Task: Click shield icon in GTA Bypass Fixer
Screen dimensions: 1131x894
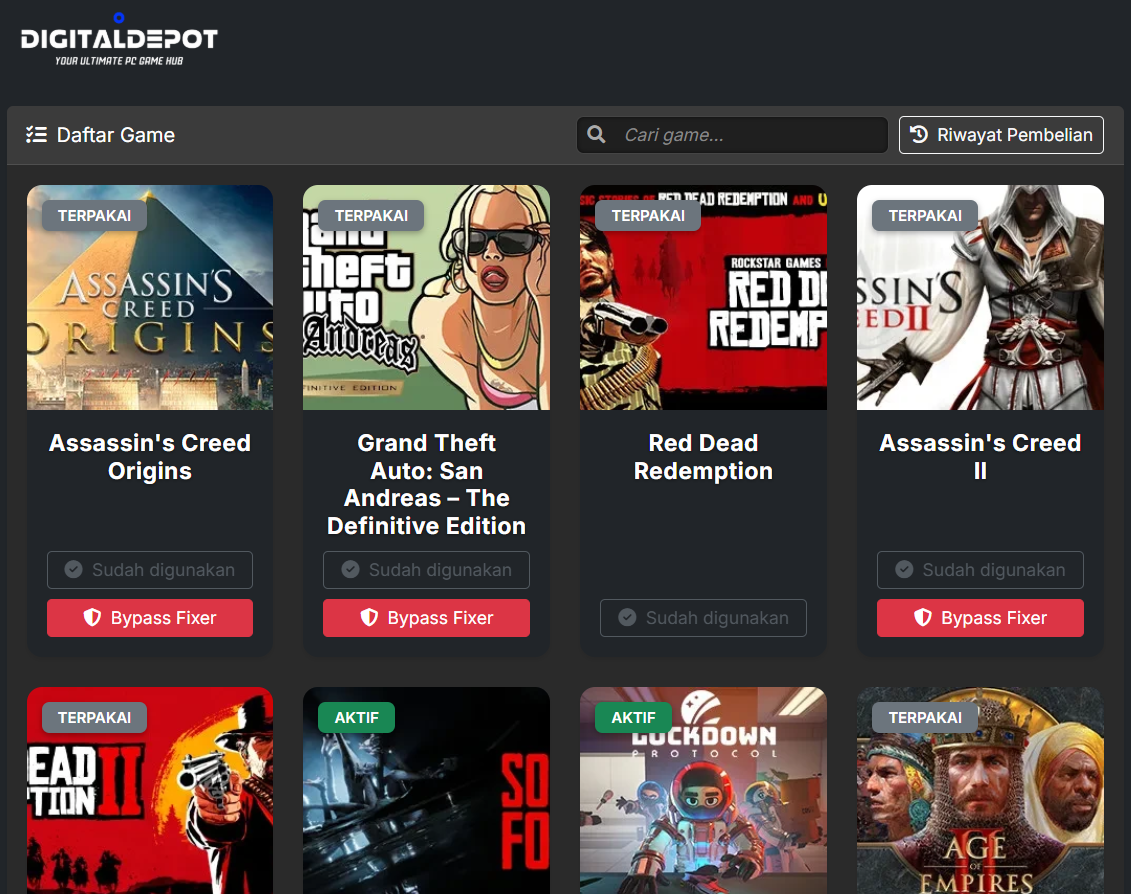Action: tap(369, 617)
